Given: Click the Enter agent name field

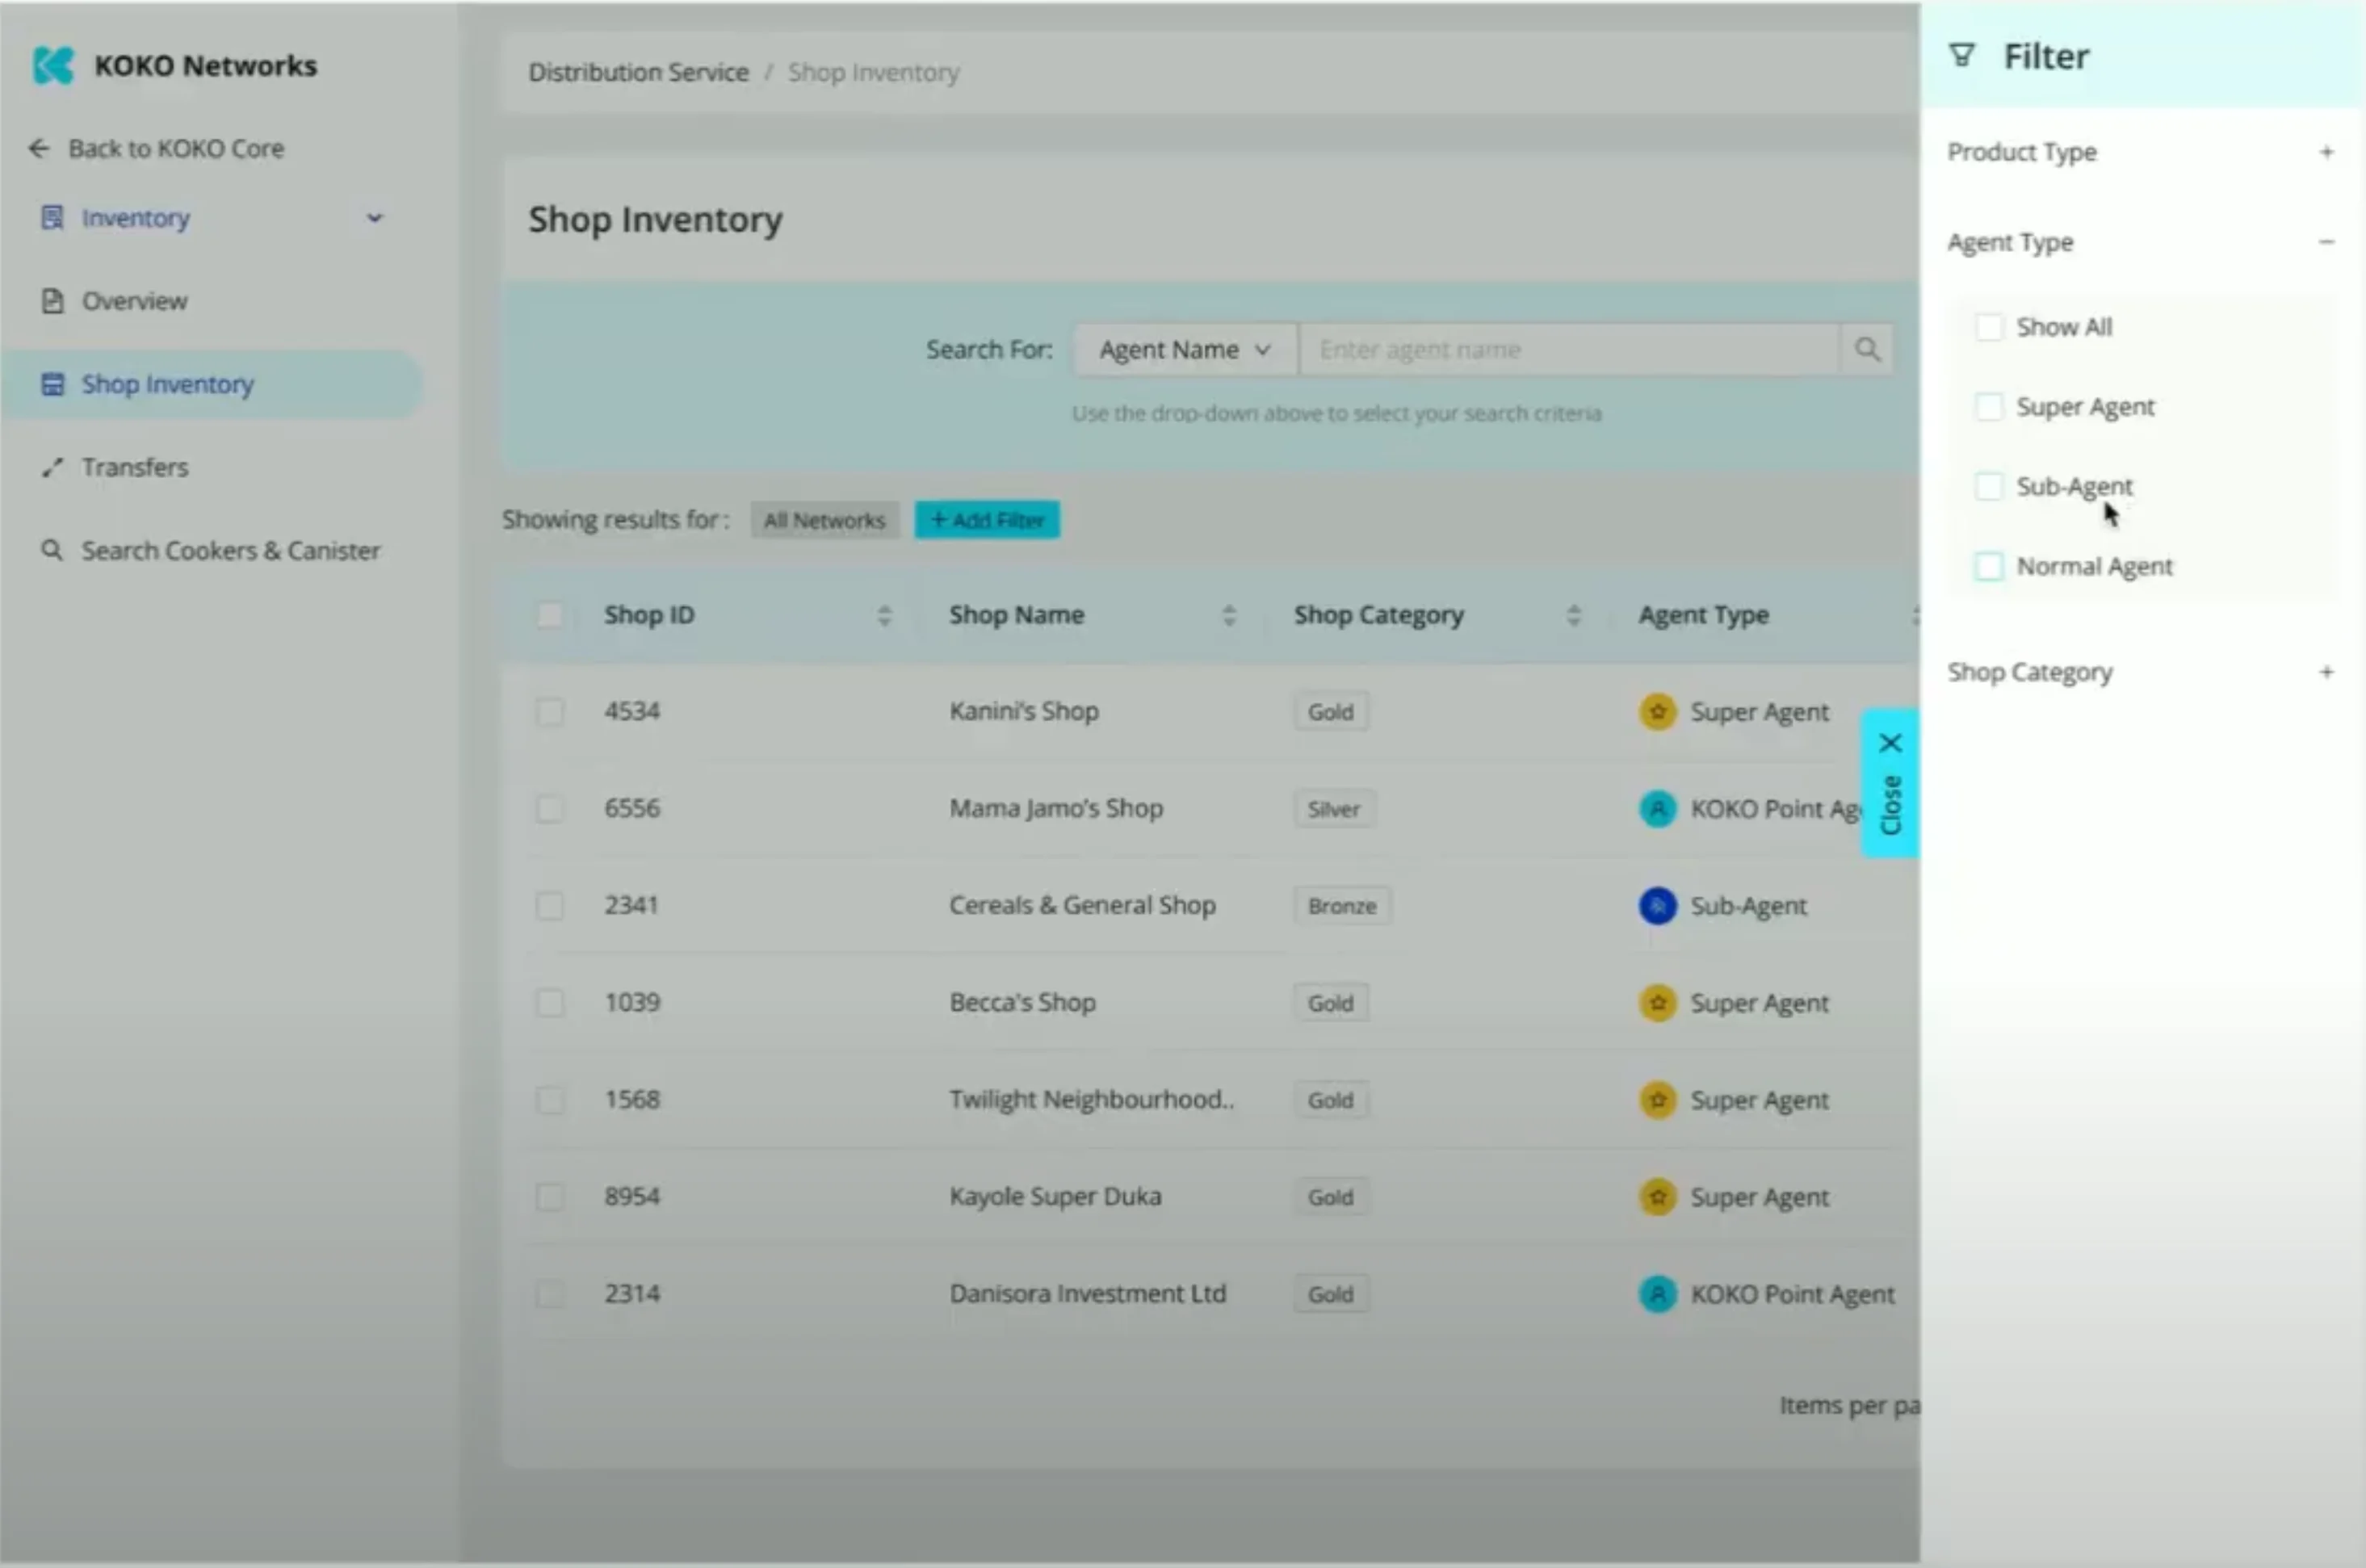Looking at the screenshot, I should 1568,349.
